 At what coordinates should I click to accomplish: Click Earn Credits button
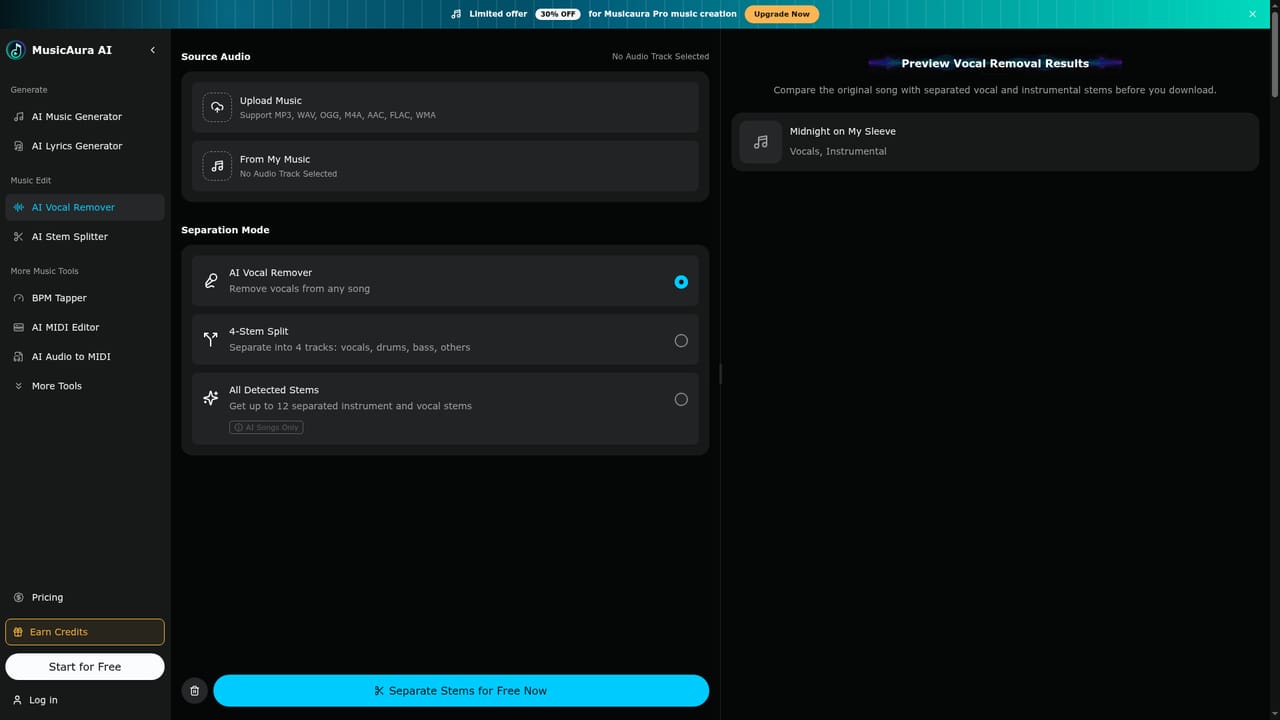tap(85, 632)
